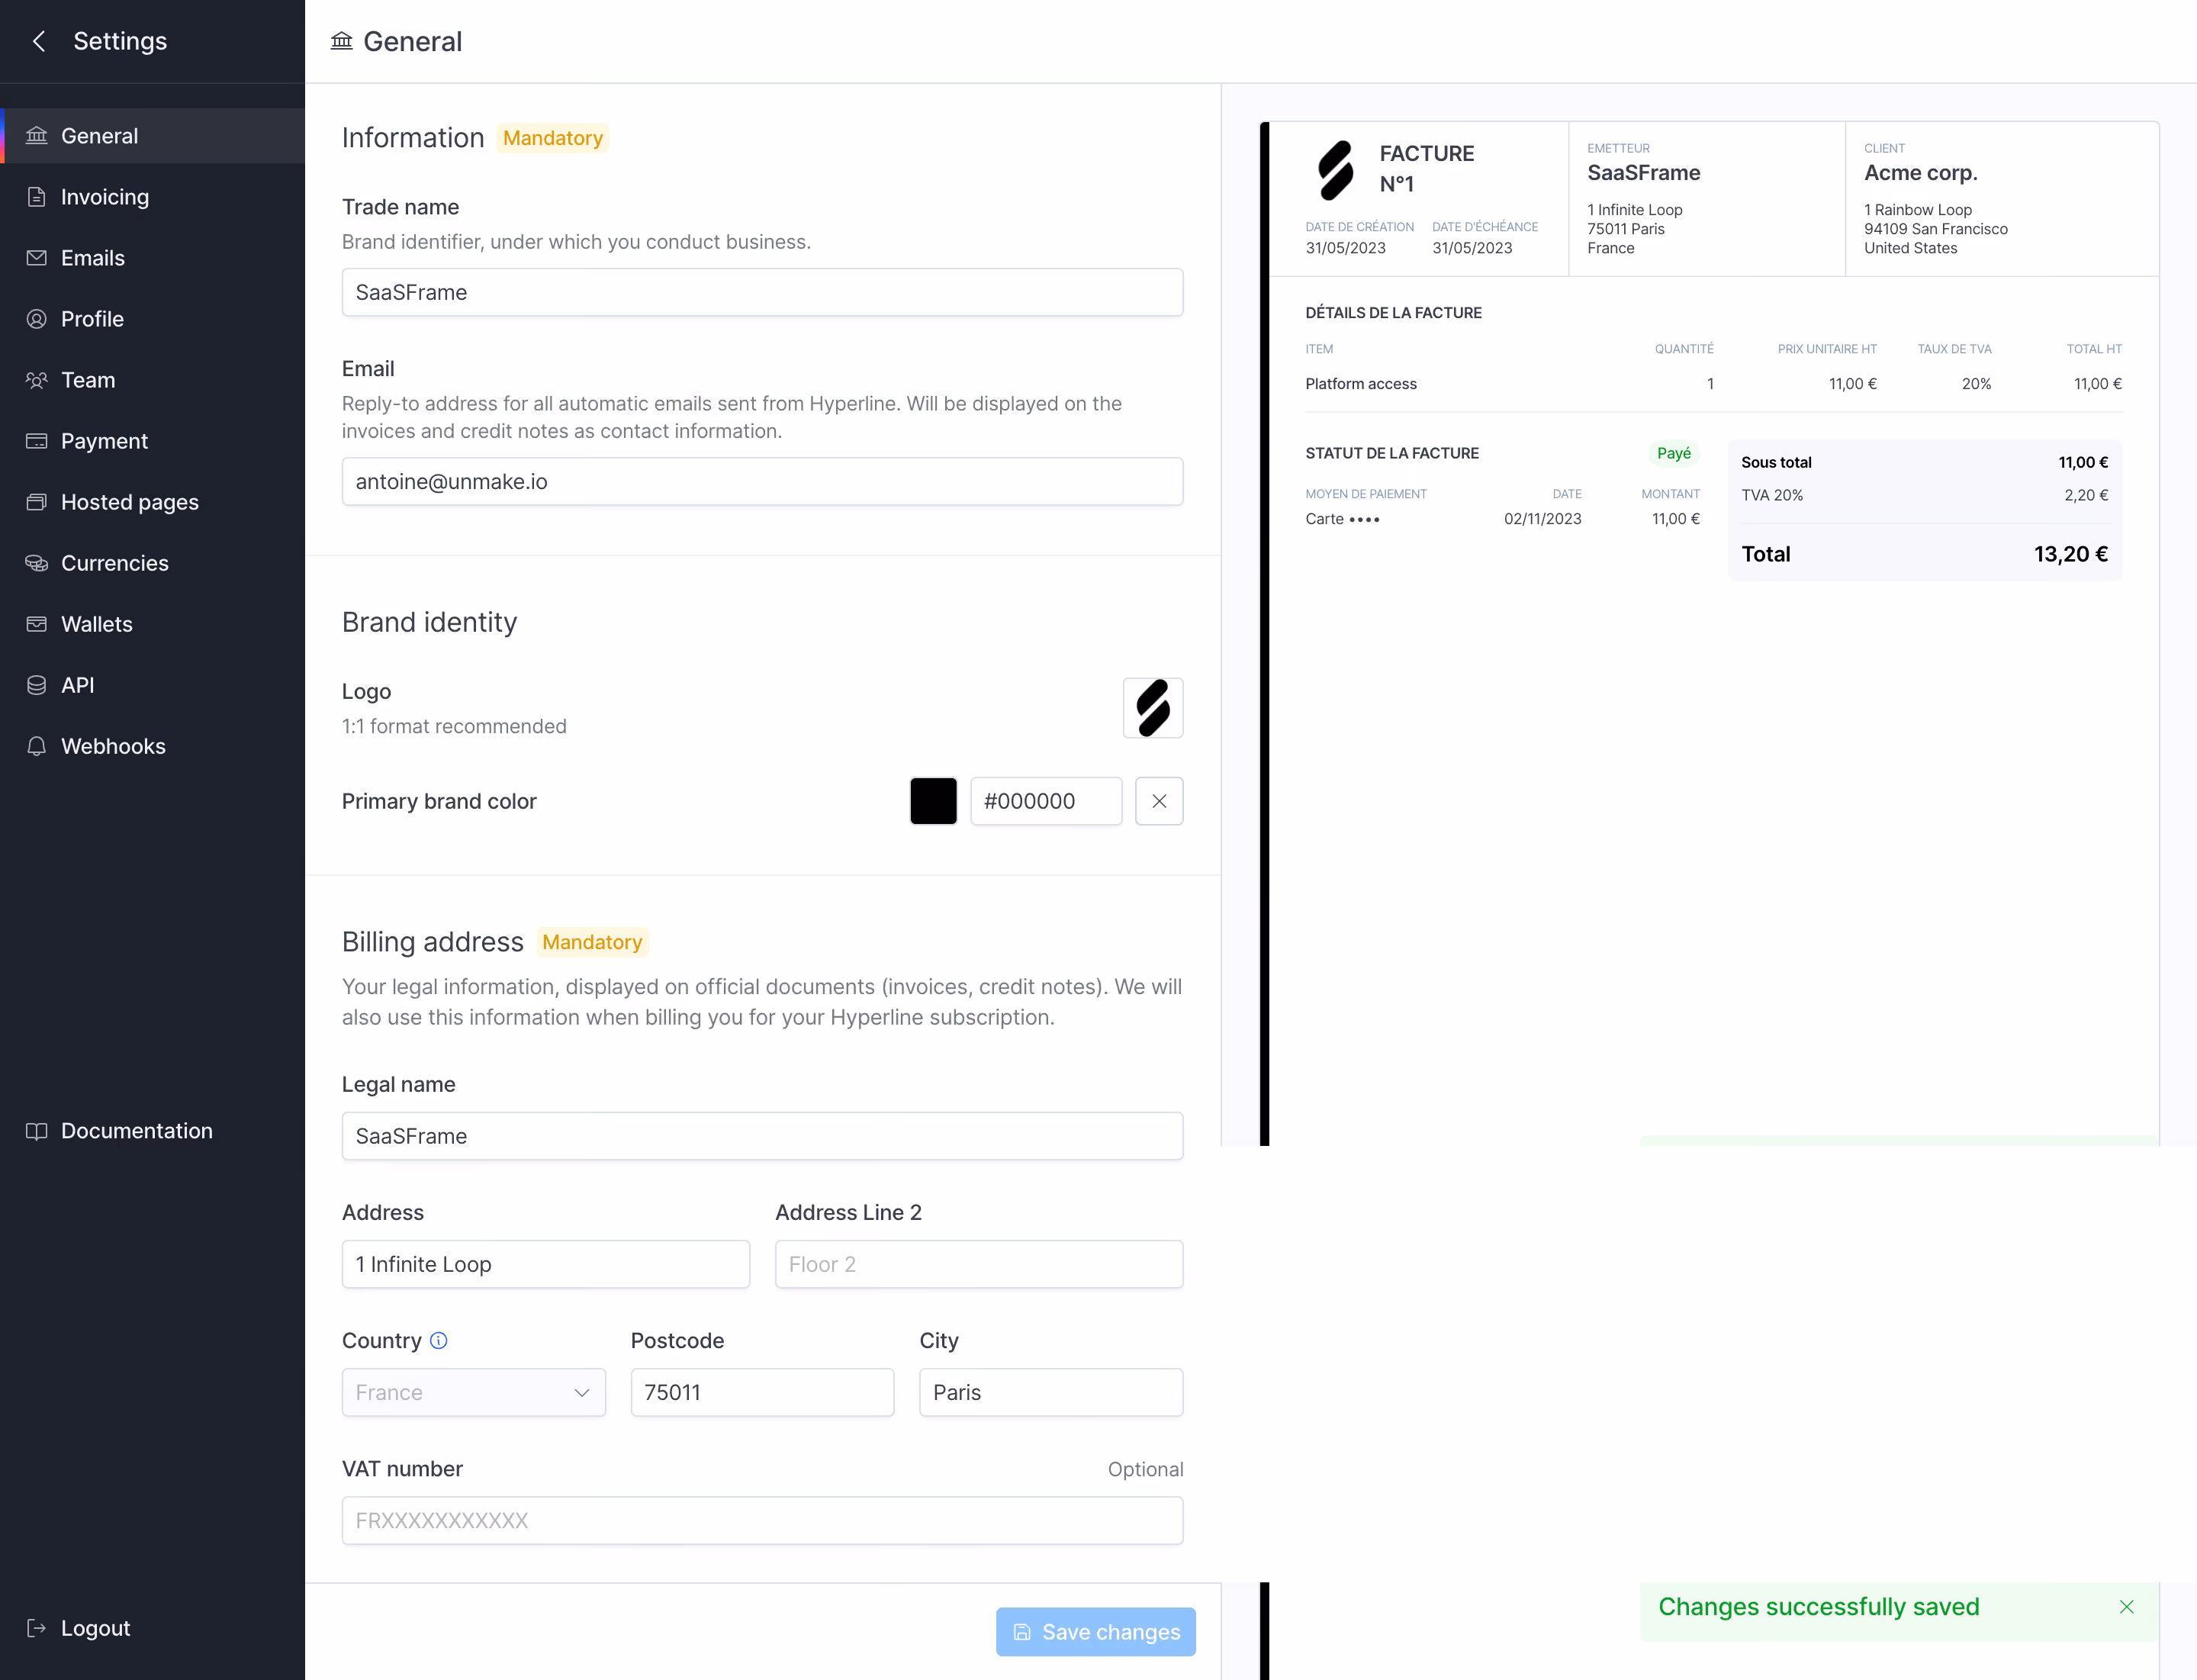This screenshot has height=1680, width=2197.
Task: Click the Country info icon
Action: pyautogui.click(x=439, y=1340)
